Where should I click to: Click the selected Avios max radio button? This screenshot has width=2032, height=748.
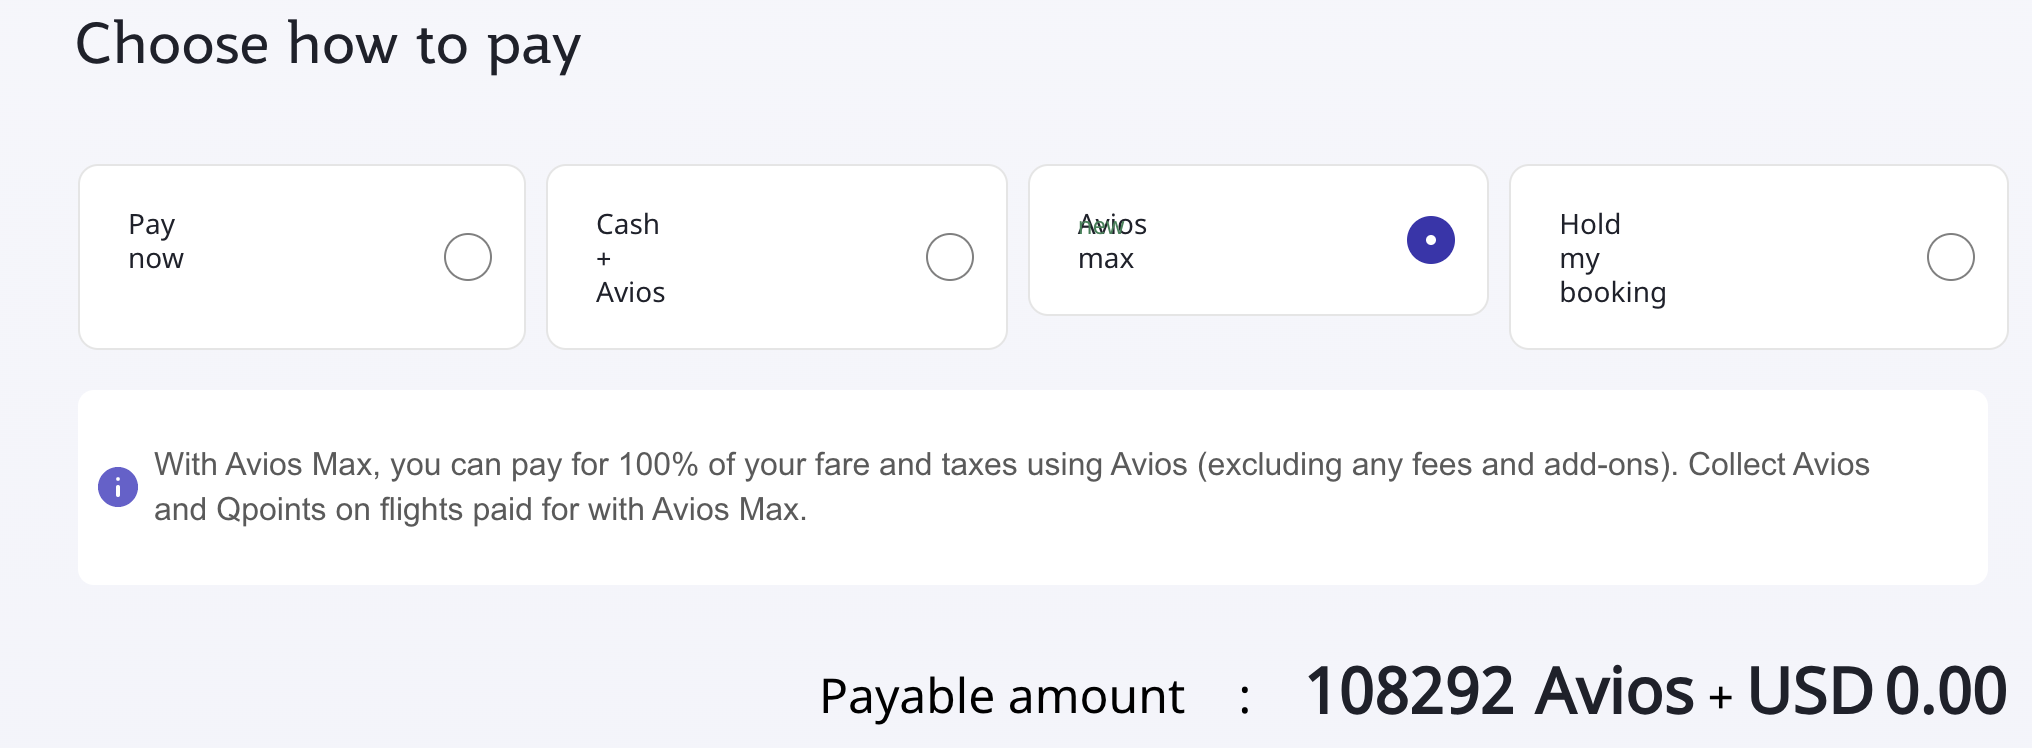(x=1431, y=240)
